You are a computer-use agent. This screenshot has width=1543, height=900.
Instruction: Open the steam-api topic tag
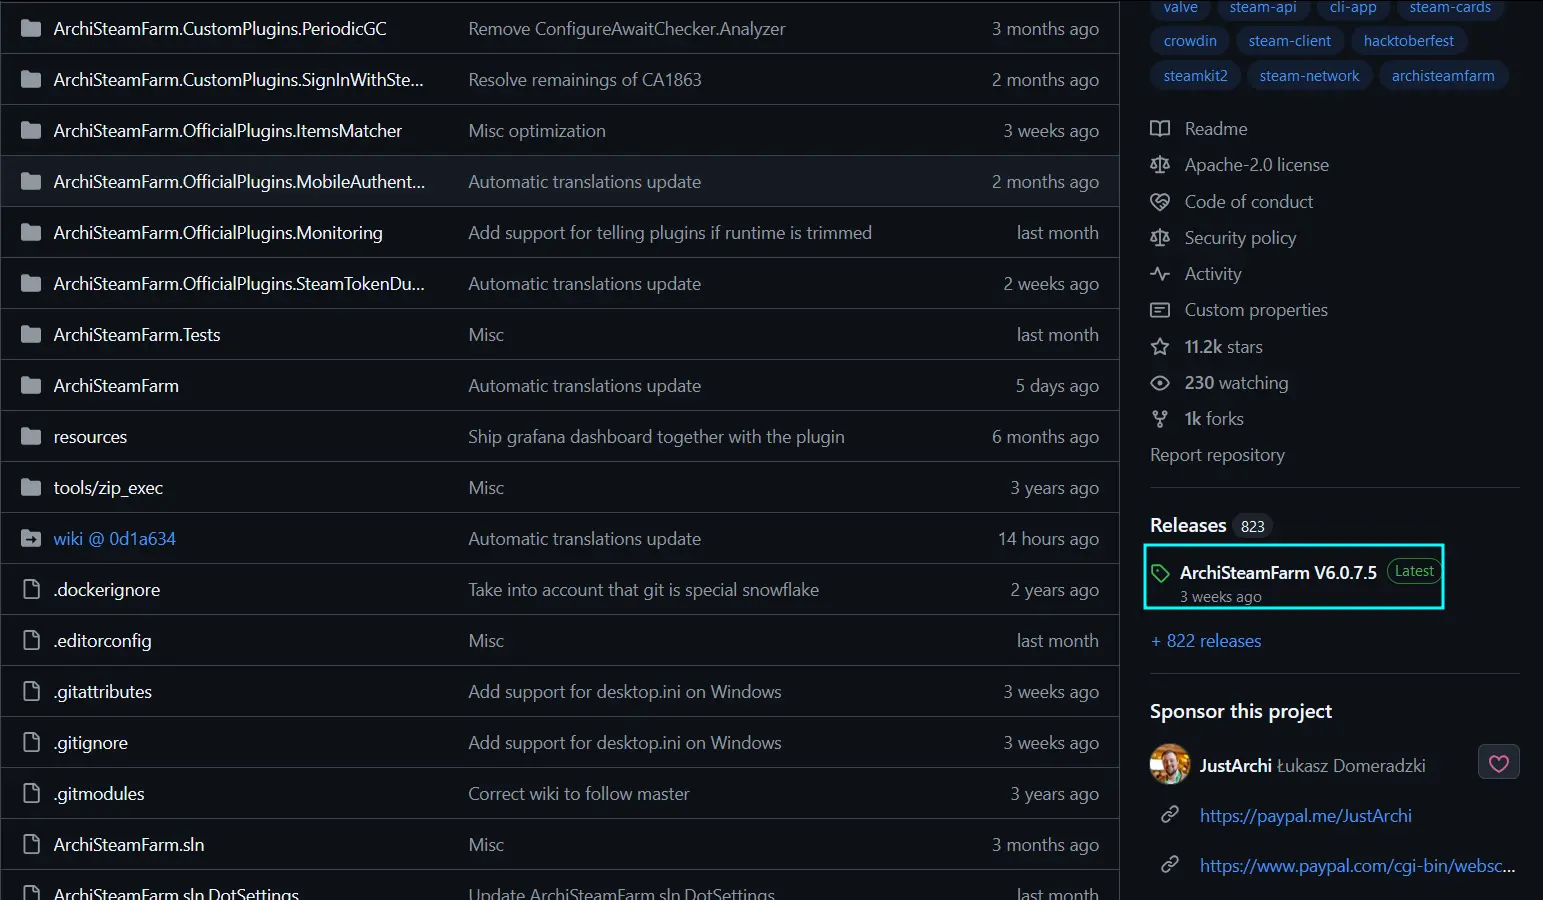coord(1263,7)
